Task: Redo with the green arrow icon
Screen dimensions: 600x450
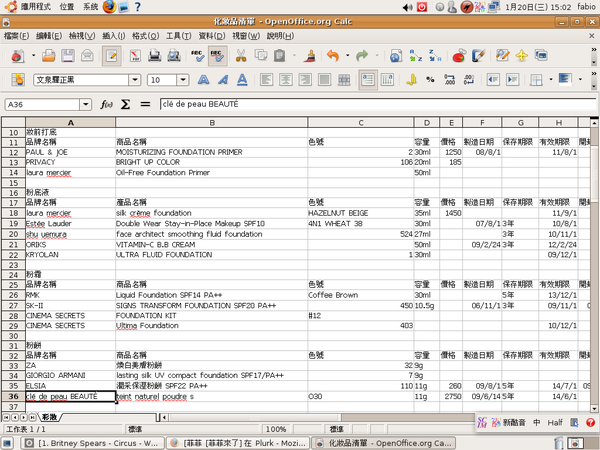Action: click(x=362, y=56)
